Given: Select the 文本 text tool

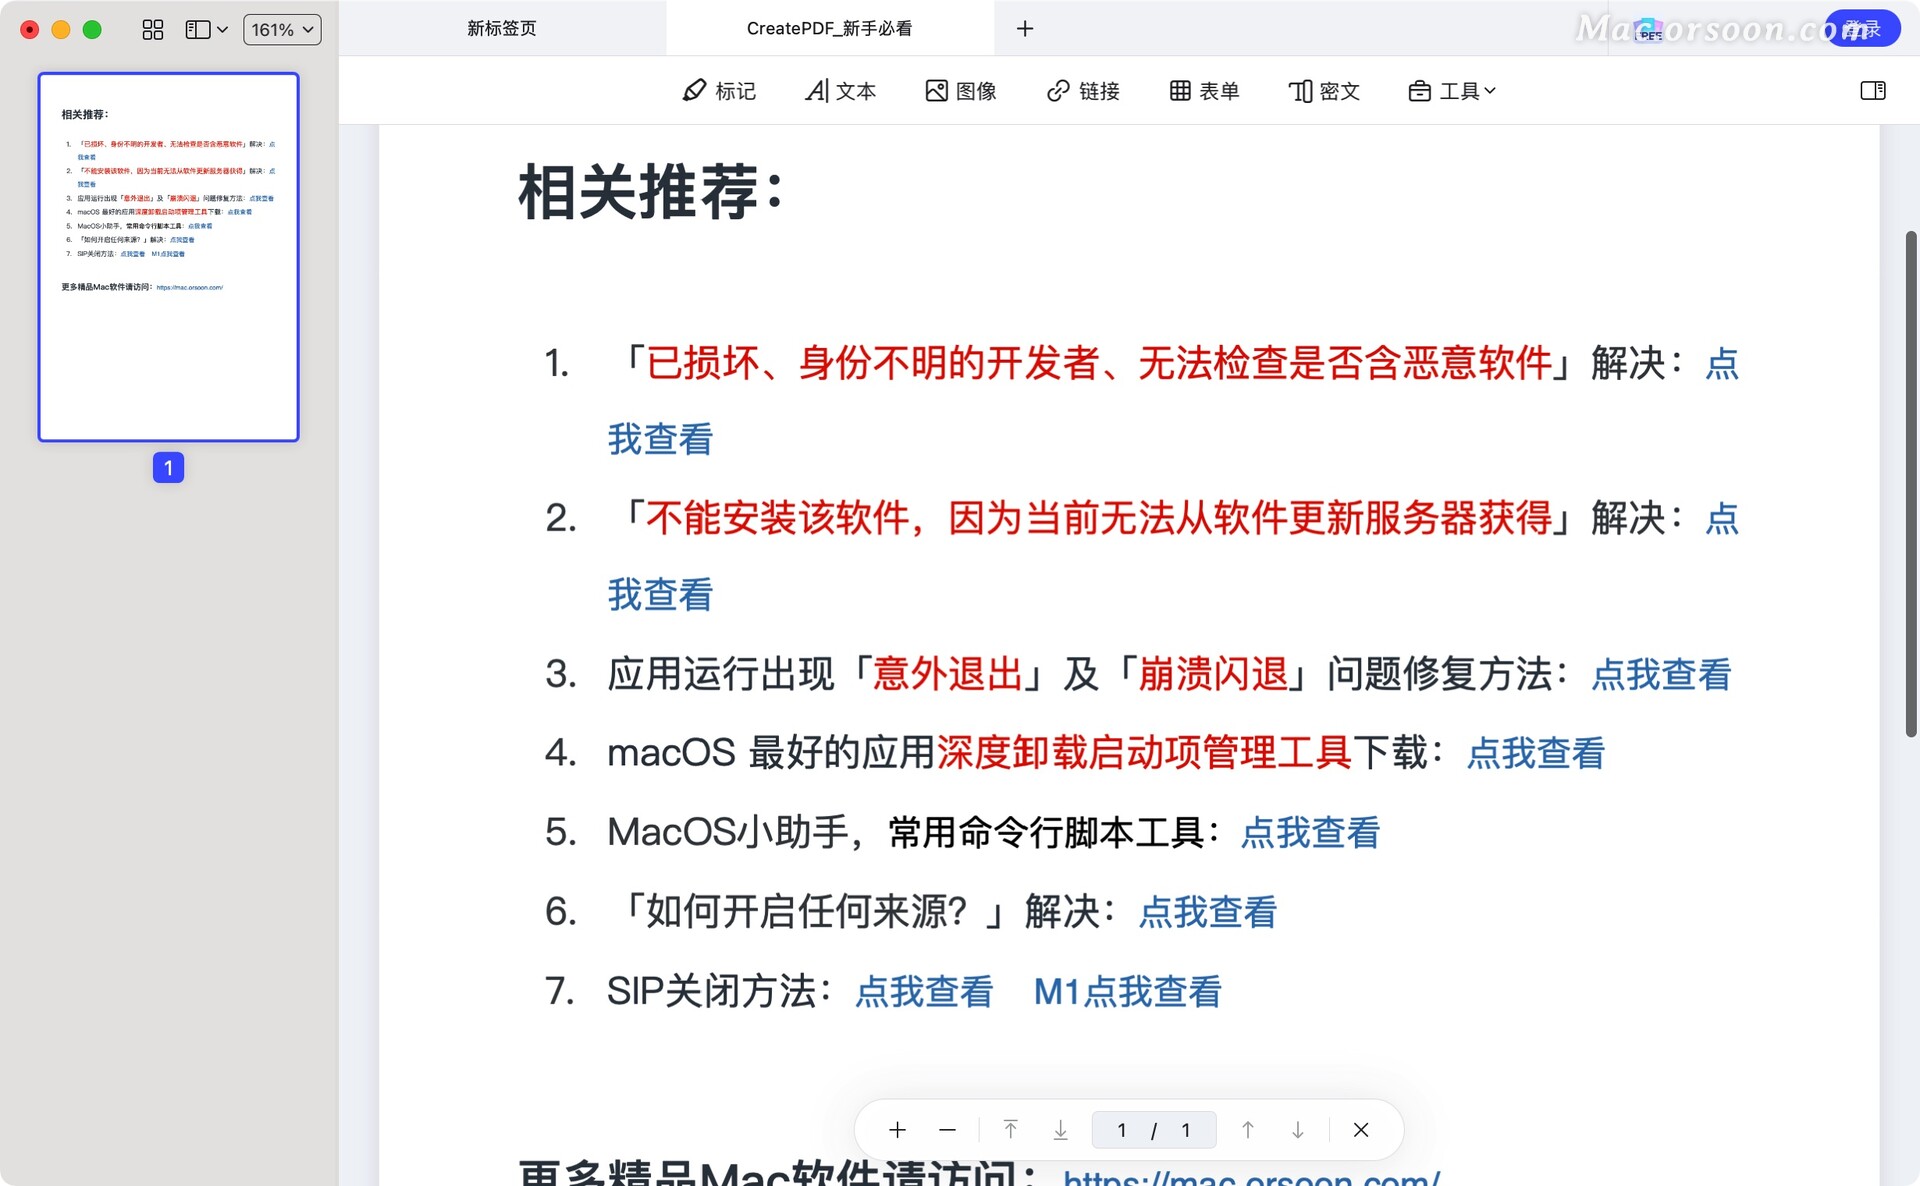Looking at the screenshot, I should (x=840, y=91).
